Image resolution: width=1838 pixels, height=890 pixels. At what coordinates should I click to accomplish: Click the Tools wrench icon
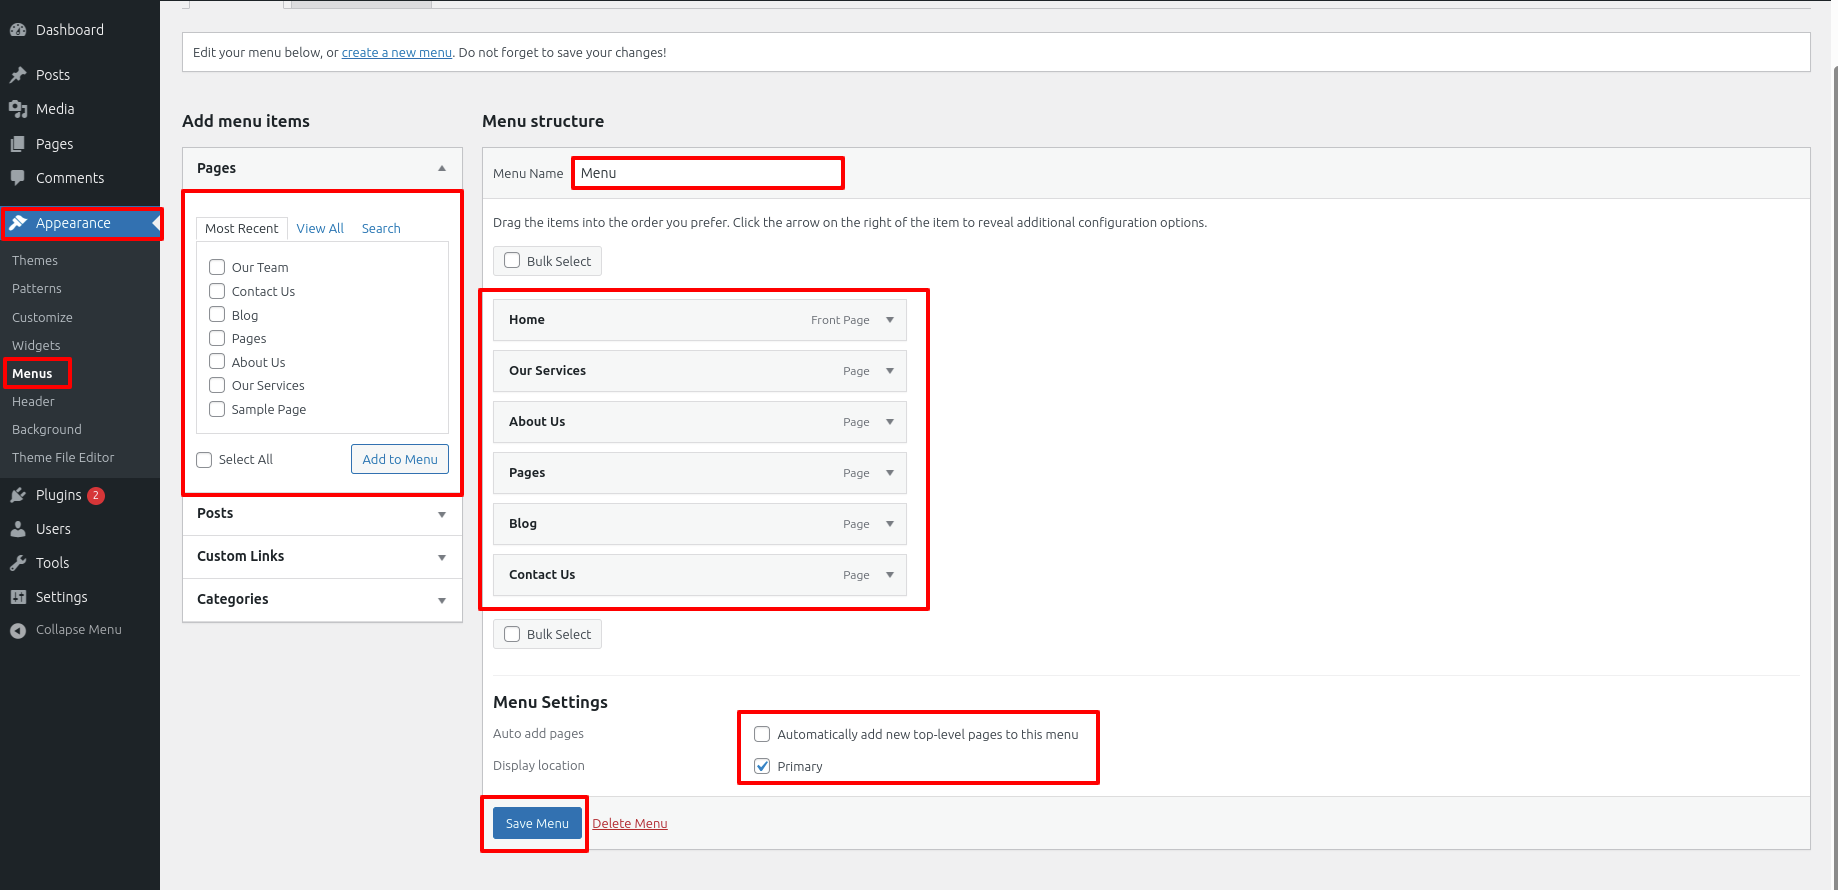(x=18, y=563)
